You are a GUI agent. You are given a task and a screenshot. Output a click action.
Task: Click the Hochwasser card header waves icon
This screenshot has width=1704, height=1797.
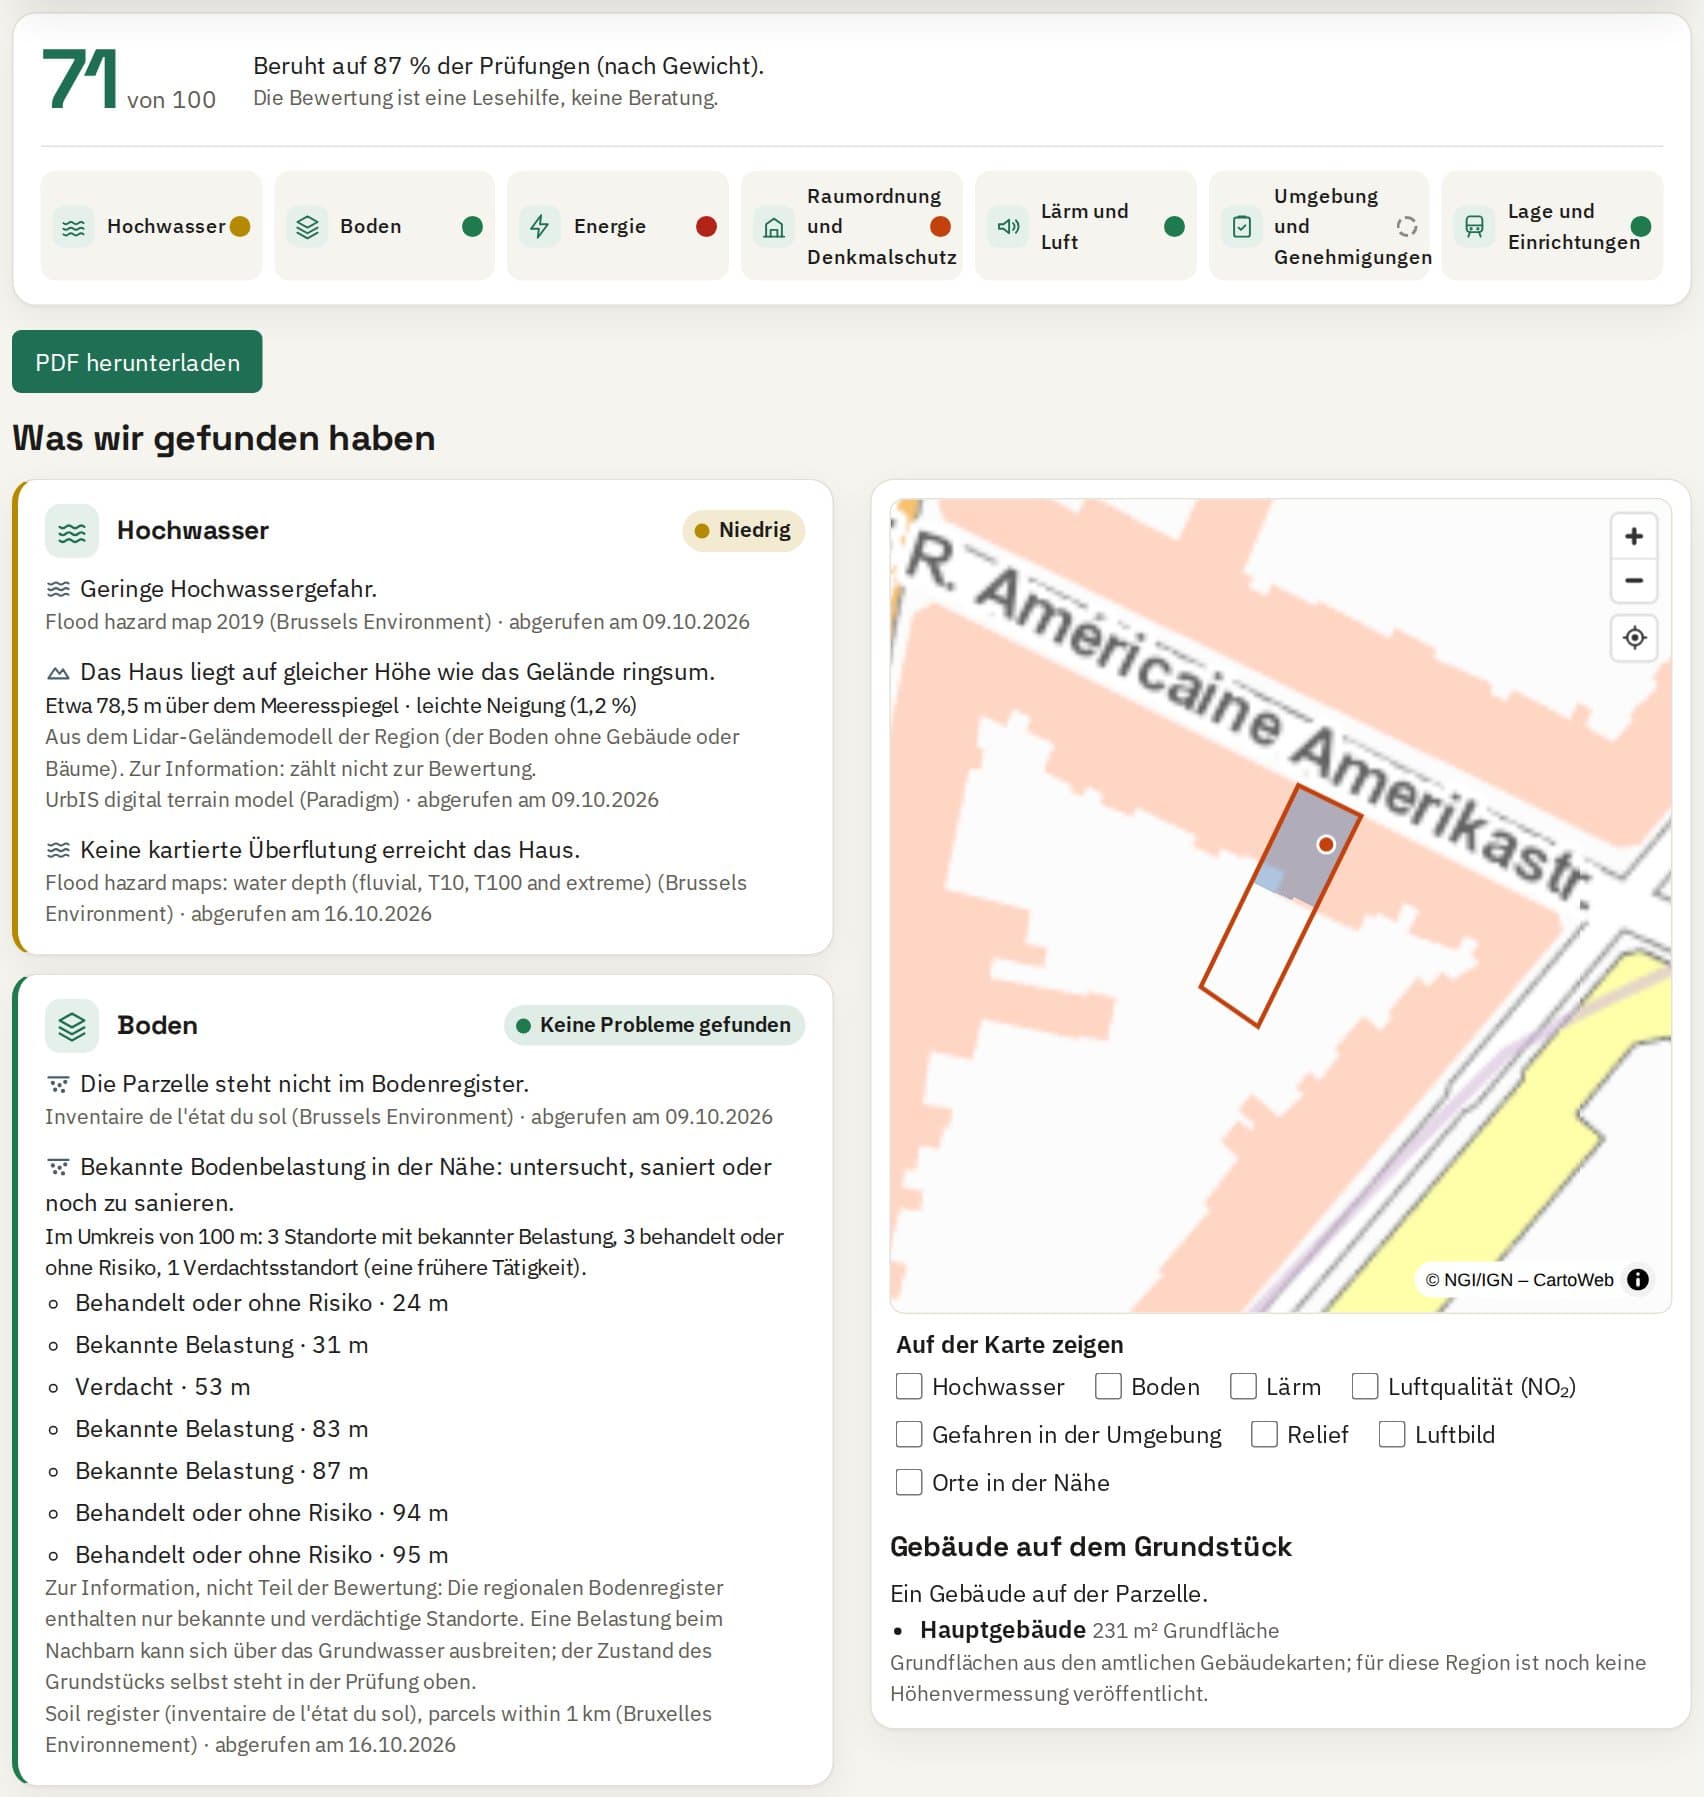[72, 531]
